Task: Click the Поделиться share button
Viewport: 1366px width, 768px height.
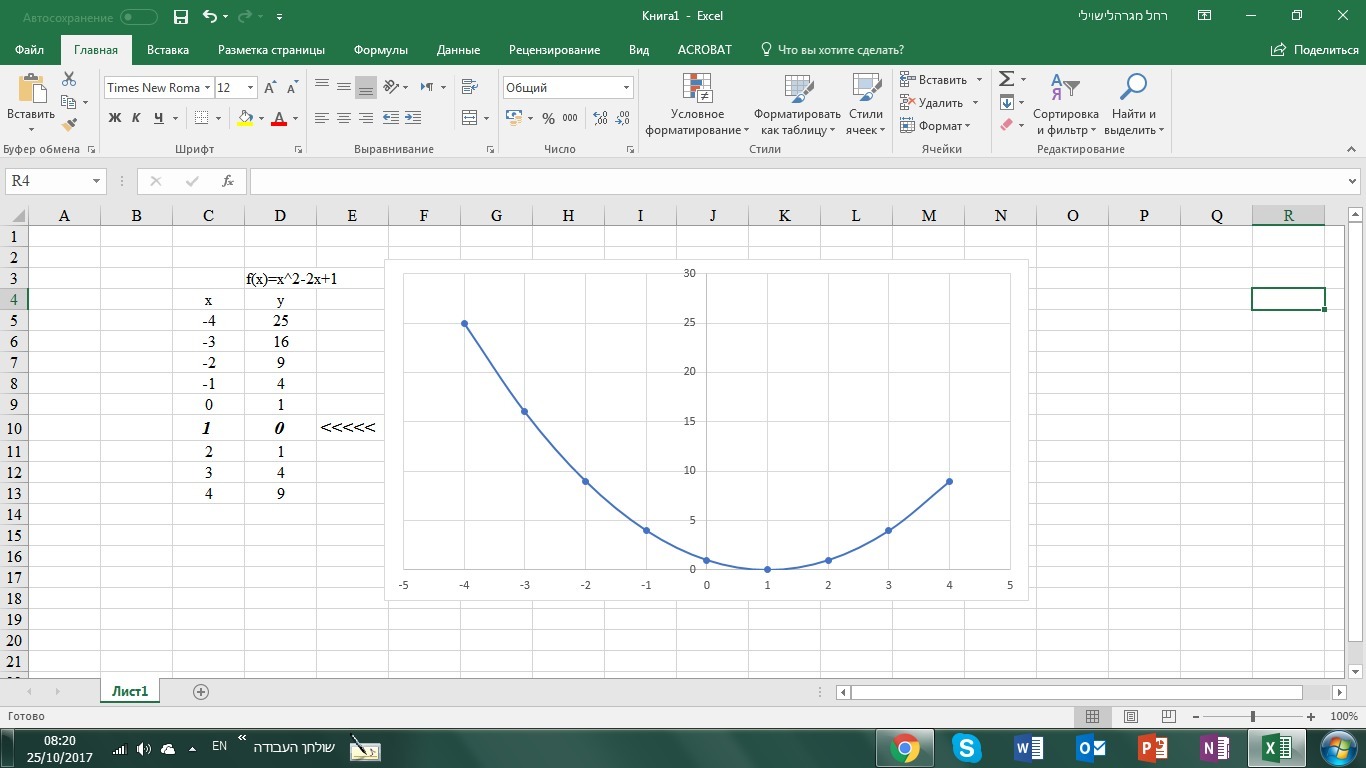Action: [1314, 50]
